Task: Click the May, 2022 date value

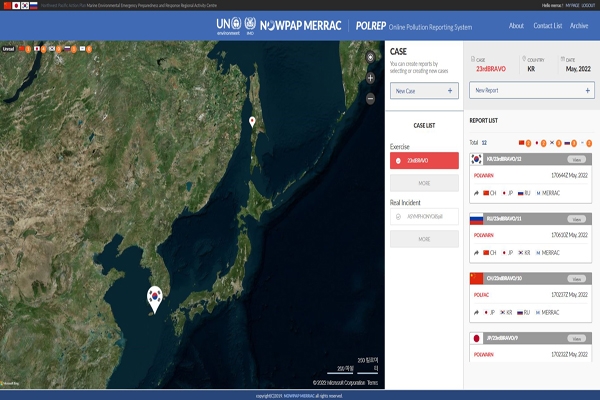Action: coord(578,69)
